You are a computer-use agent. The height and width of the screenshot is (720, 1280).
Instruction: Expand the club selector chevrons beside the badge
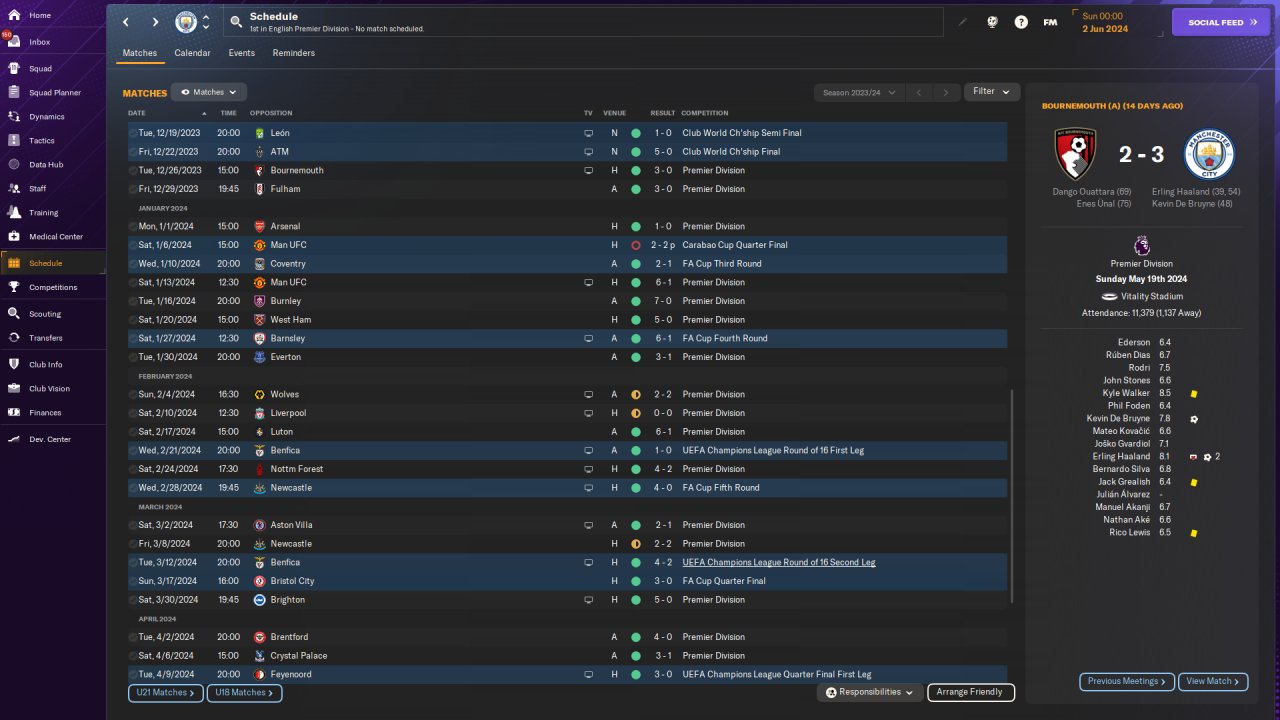tap(206, 22)
